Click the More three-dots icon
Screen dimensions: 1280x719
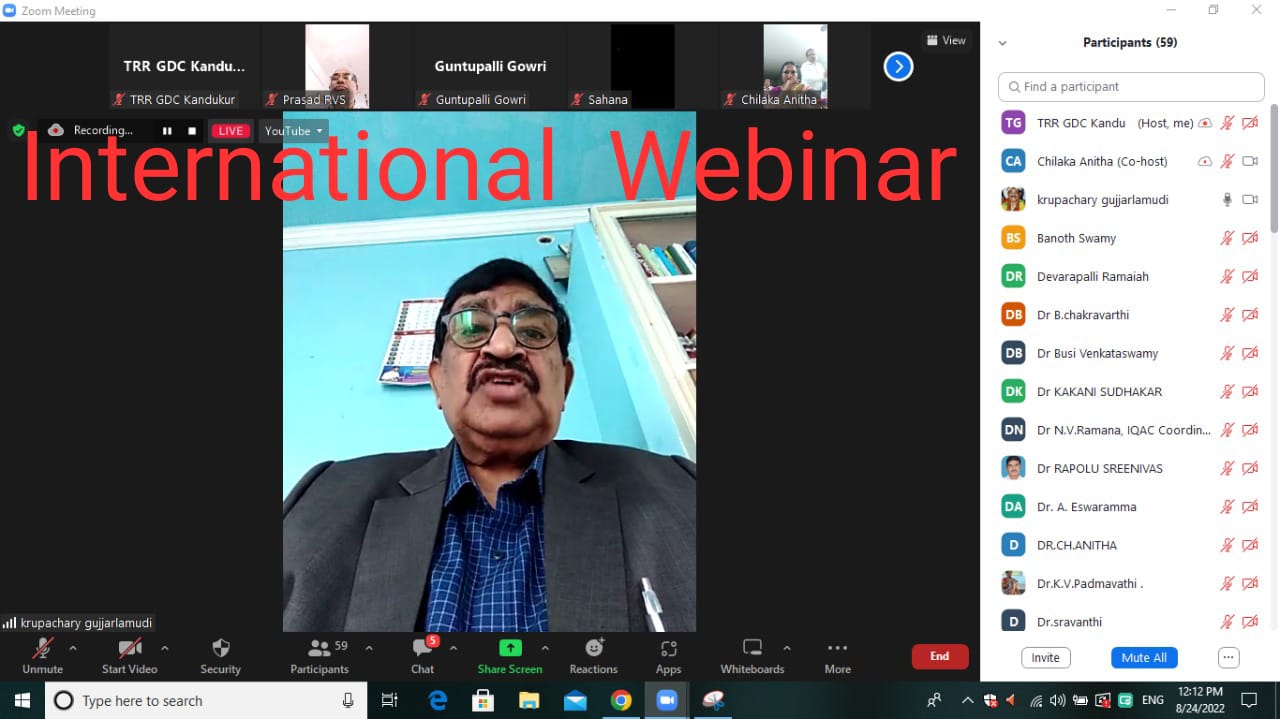(837, 648)
